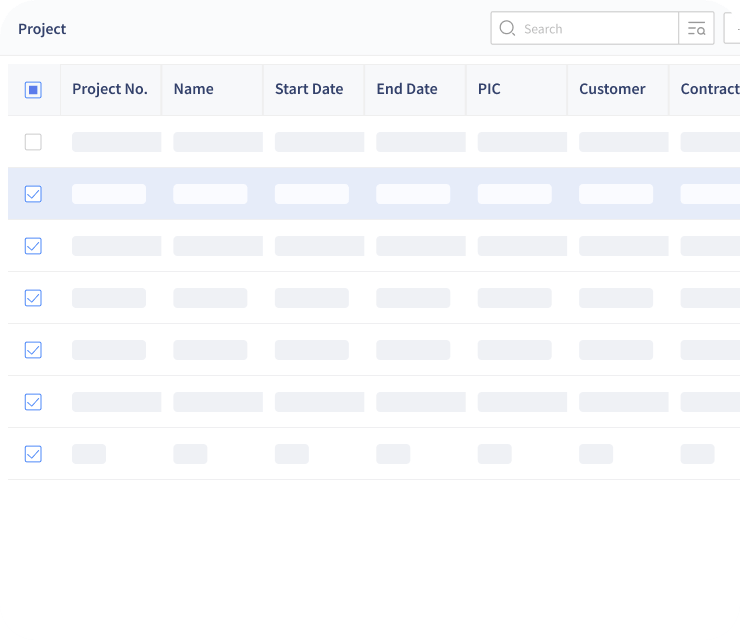Uncheck the third row checkbox
Image resolution: width=740 pixels, height=640 pixels.
pyautogui.click(x=33, y=246)
